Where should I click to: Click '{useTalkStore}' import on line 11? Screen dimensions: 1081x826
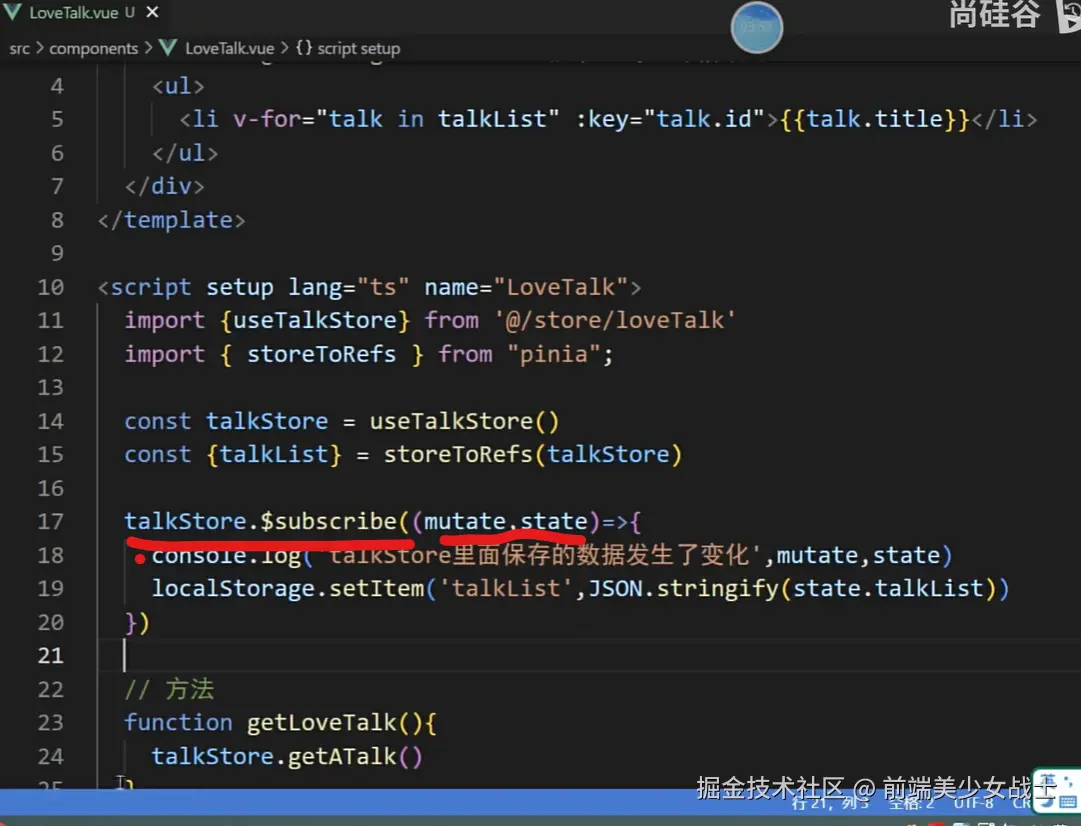tap(315, 320)
